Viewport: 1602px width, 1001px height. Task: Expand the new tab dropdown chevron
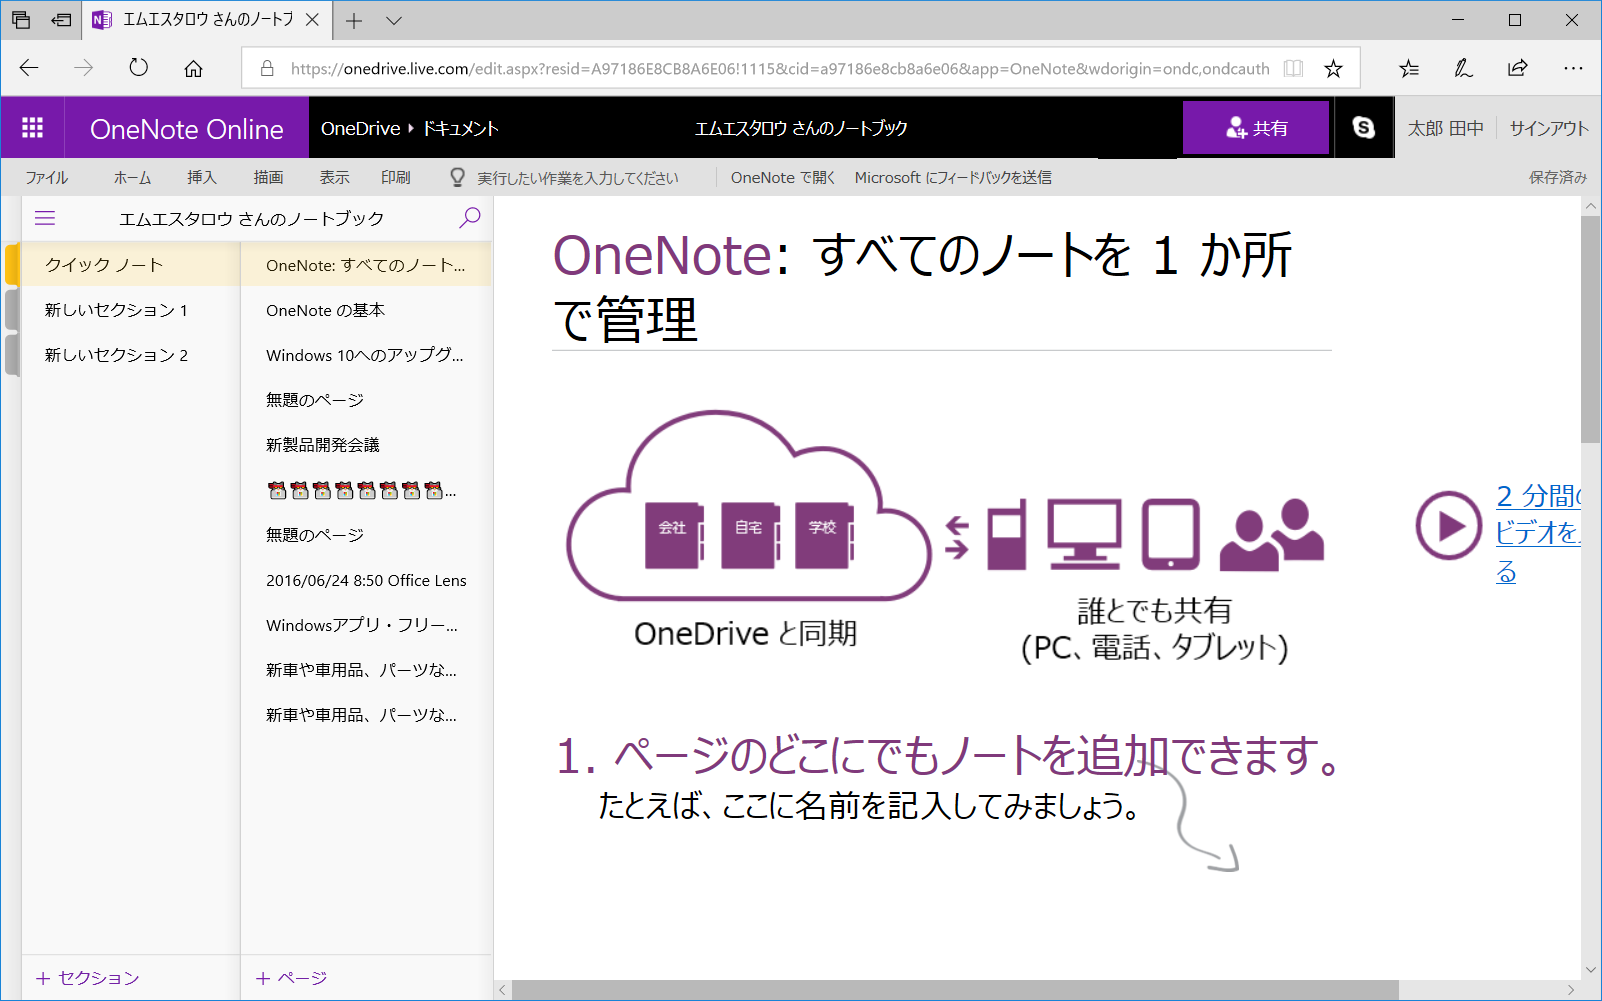392,19
